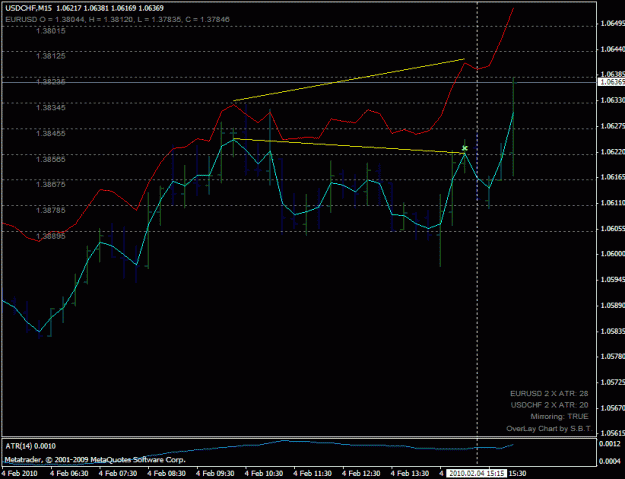The width and height of the screenshot is (625, 479).
Task: Click the 4 Feb 13:30 time label
Action: pos(409,473)
